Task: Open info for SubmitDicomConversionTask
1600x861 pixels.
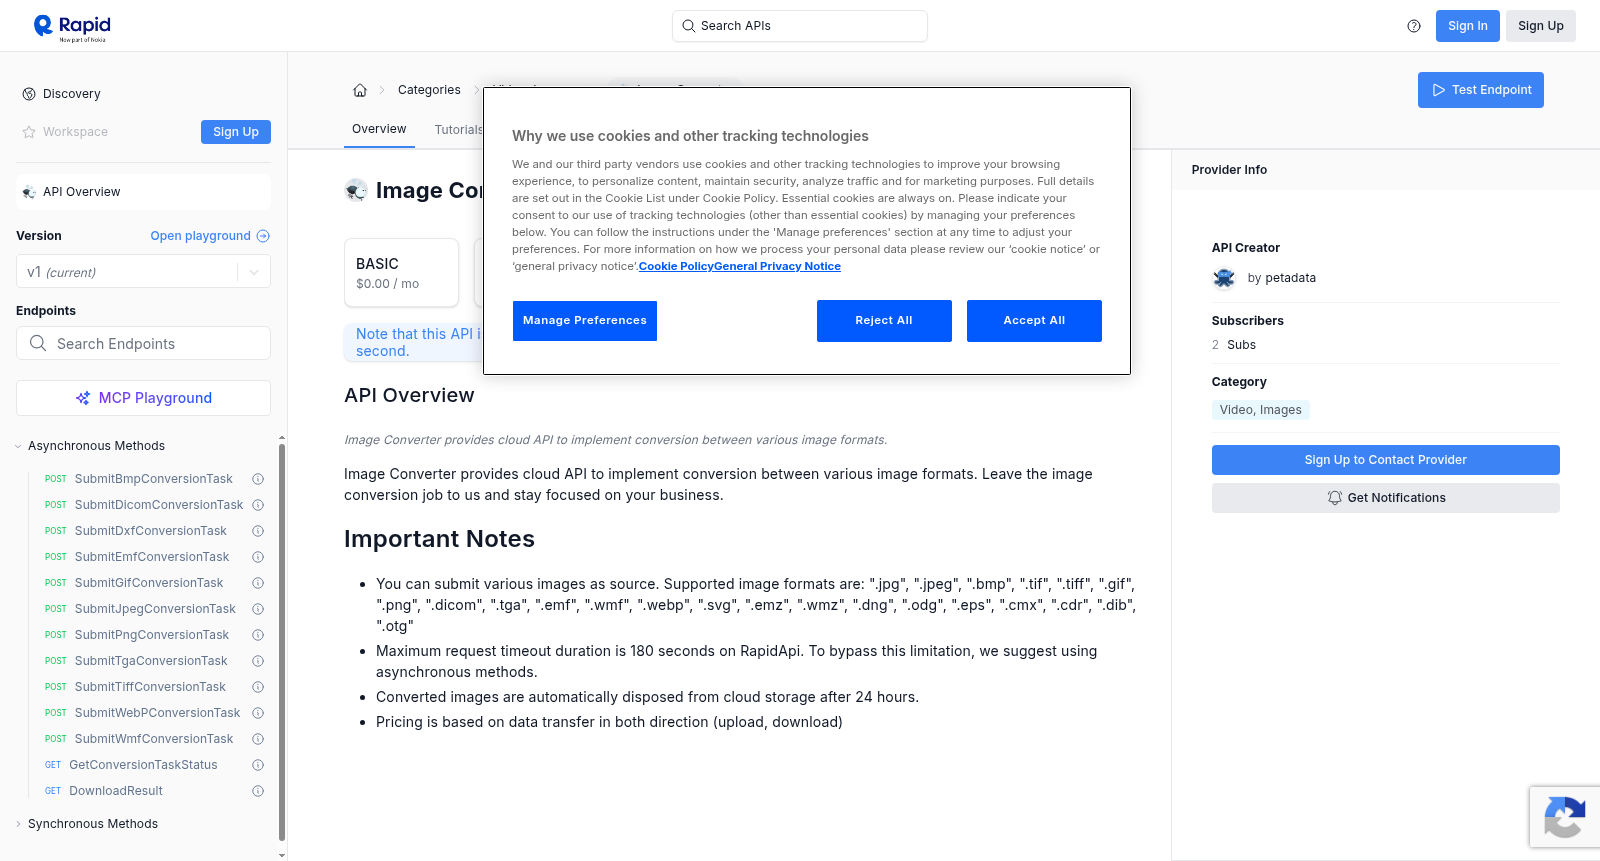Action: 258,505
